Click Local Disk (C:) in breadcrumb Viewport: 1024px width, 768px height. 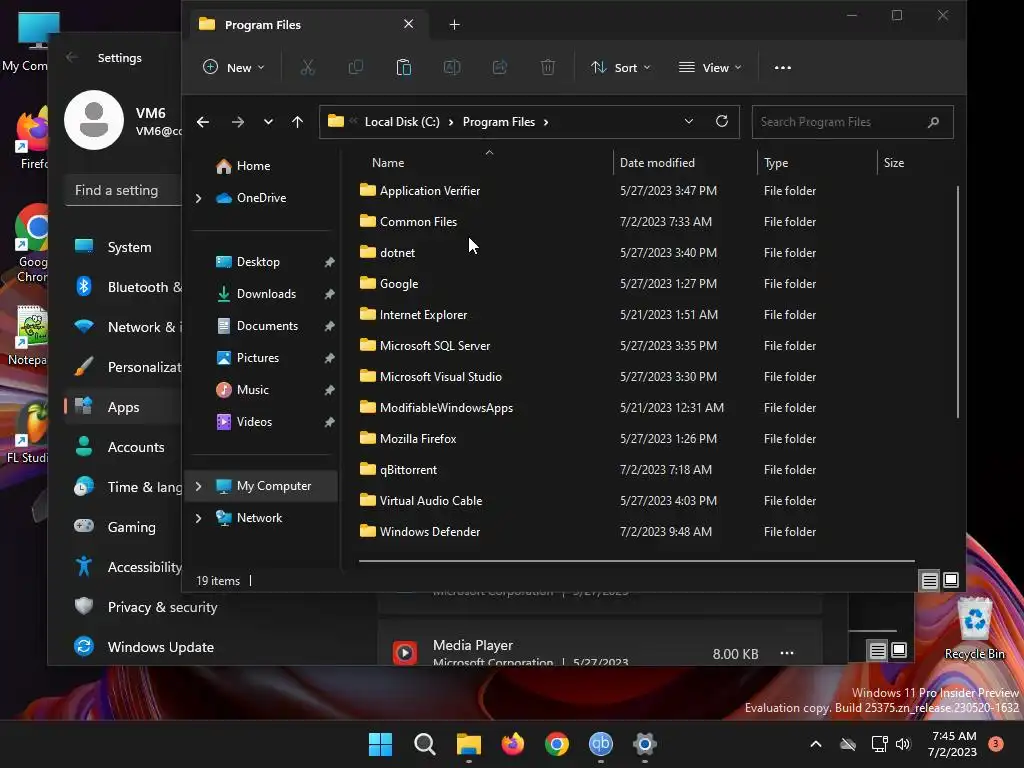click(x=402, y=122)
